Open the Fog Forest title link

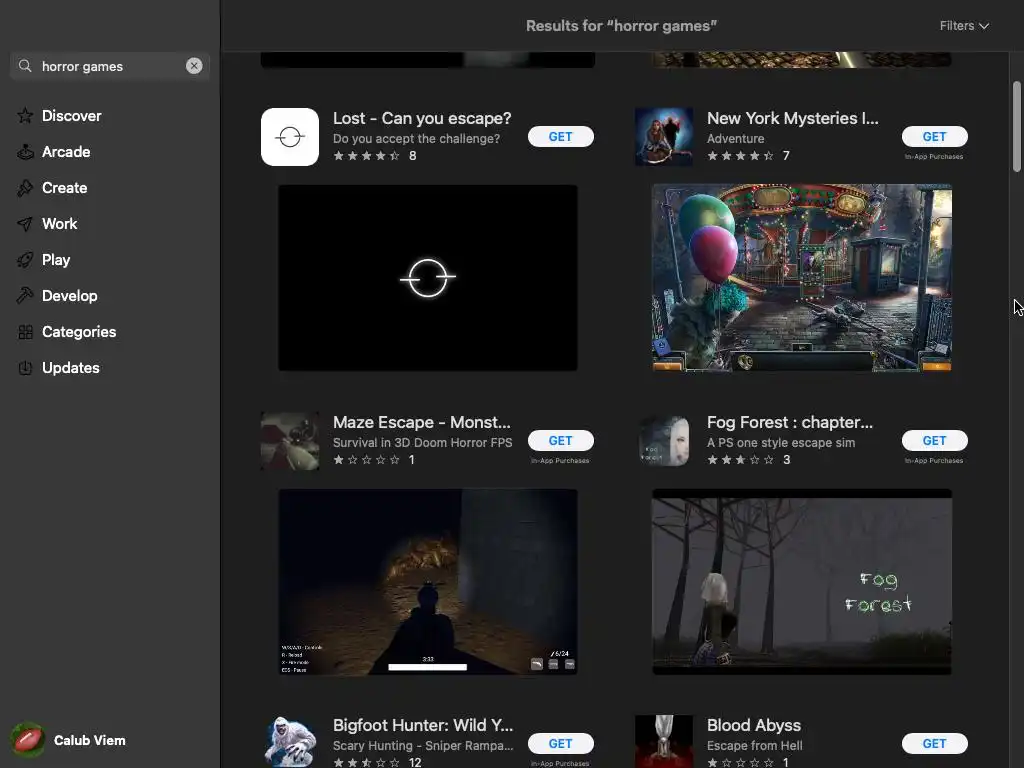tap(790, 423)
